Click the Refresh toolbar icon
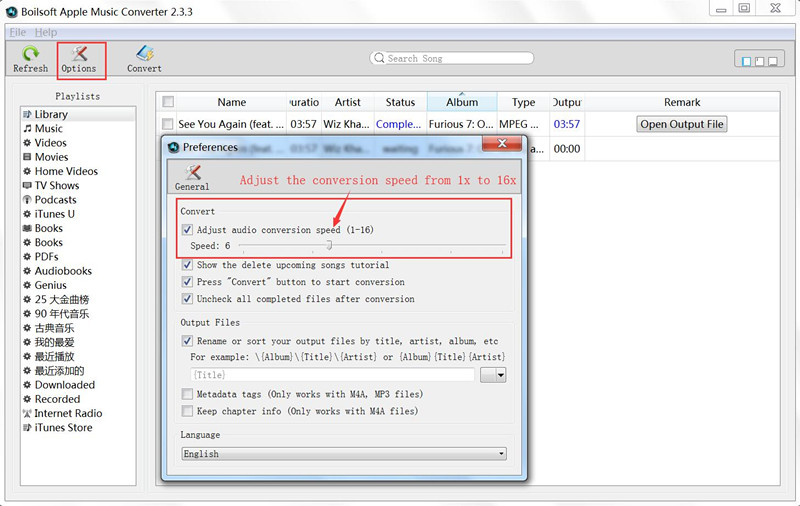The height and width of the screenshot is (506, 800). (x=31, y=54)
